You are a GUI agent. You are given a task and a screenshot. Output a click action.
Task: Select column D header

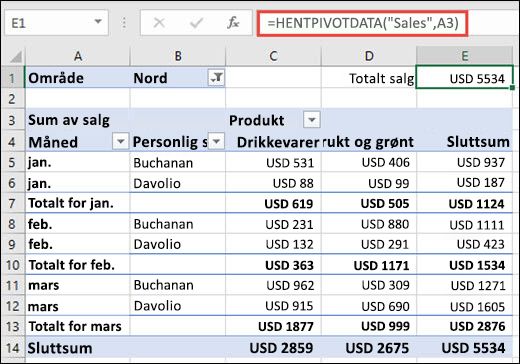pyautogui.click(x=369, y=56)
